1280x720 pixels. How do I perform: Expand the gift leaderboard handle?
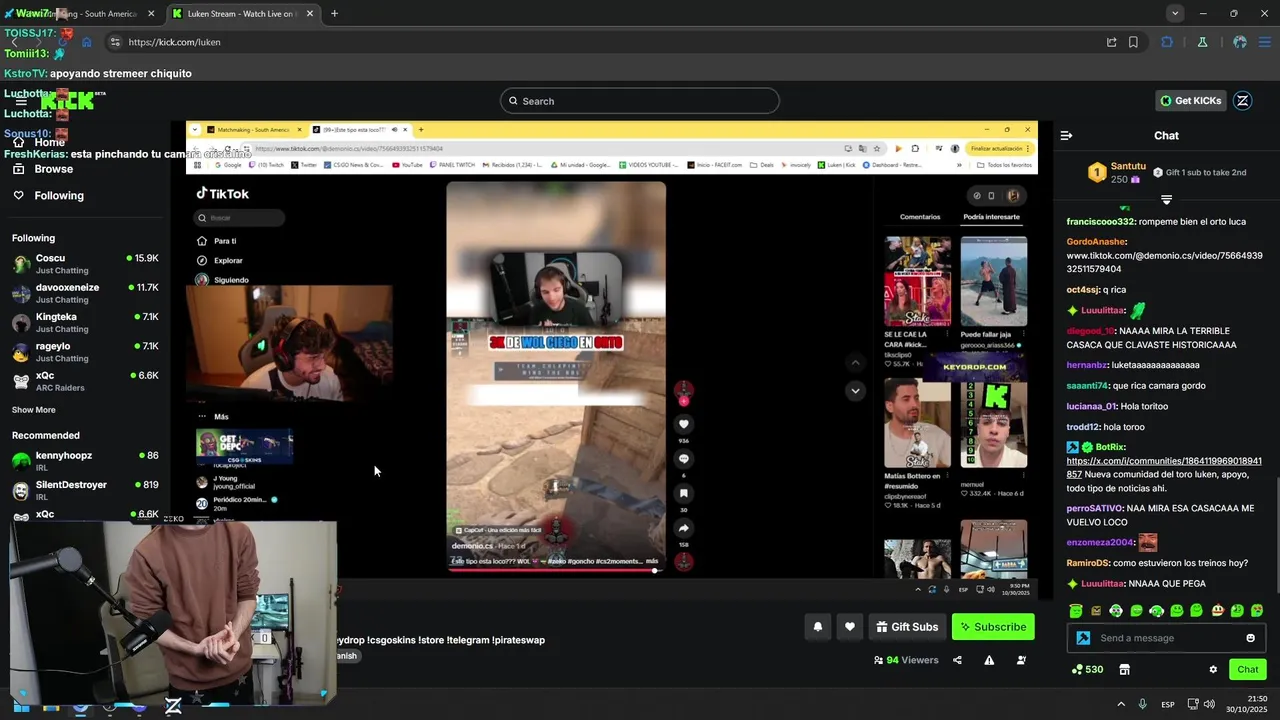coord(1166,200)
